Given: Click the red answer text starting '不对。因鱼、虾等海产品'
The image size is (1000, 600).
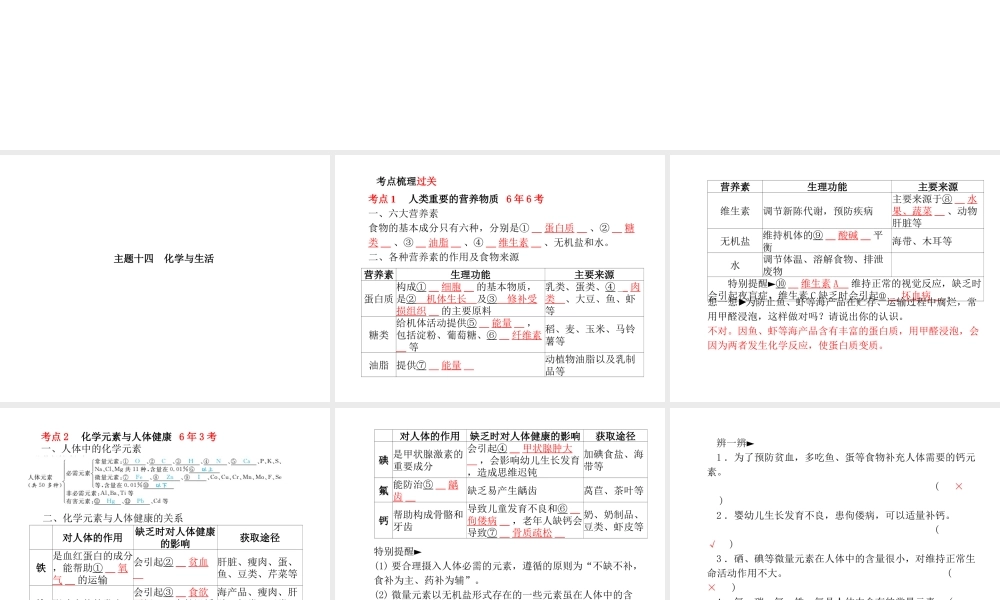Looking at the screenshot, I should point(842,338).
